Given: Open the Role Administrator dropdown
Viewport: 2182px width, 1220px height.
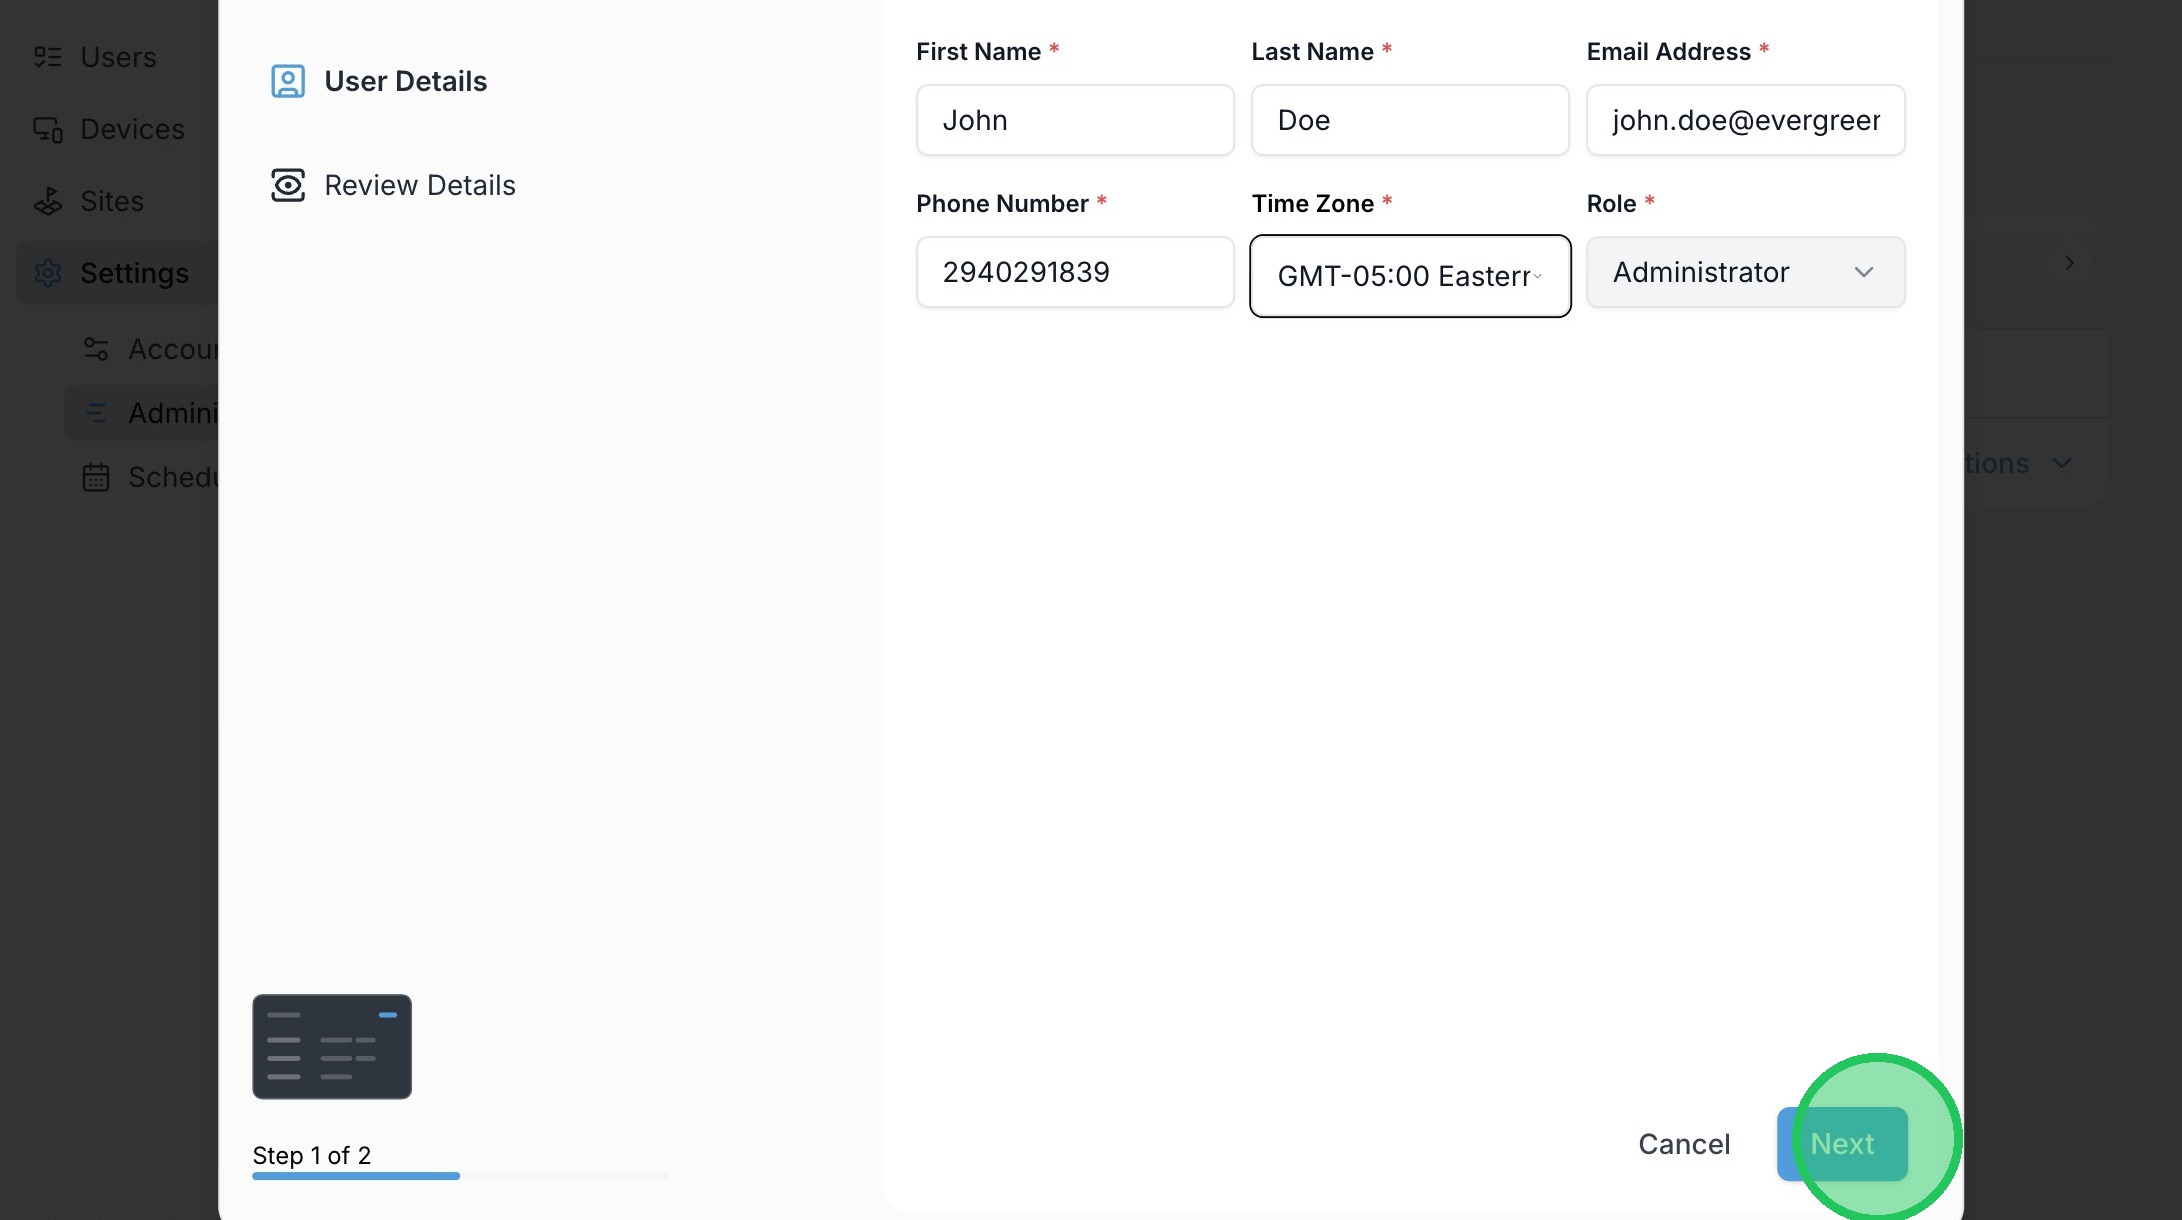Looking at the screenshot, I should [x=1745, y=272].
